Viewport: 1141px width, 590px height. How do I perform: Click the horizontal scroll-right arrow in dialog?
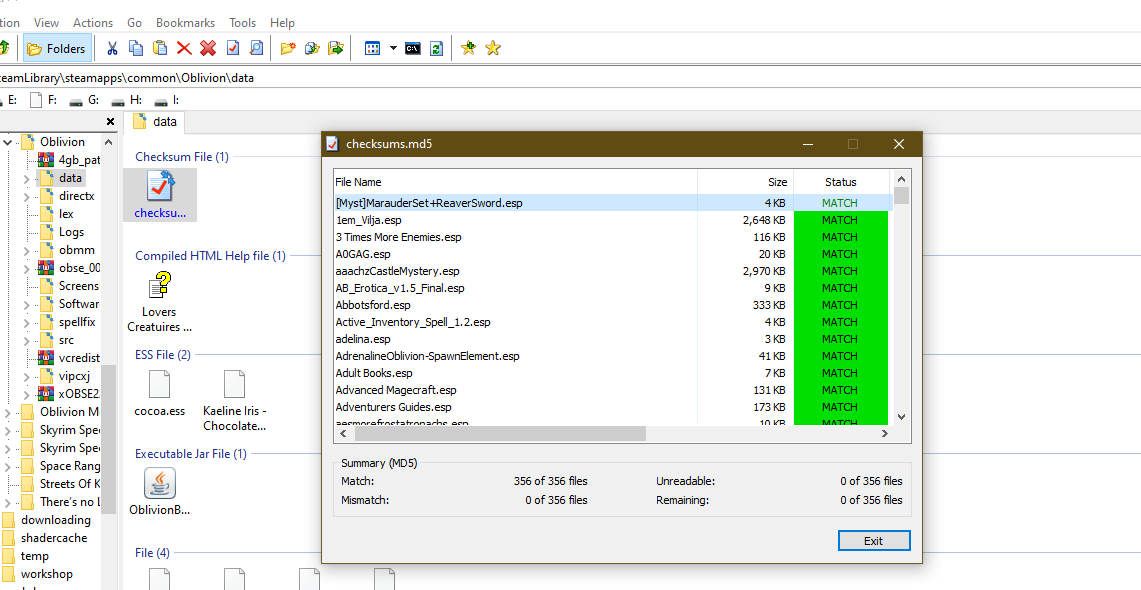click(x=885, y=434)
